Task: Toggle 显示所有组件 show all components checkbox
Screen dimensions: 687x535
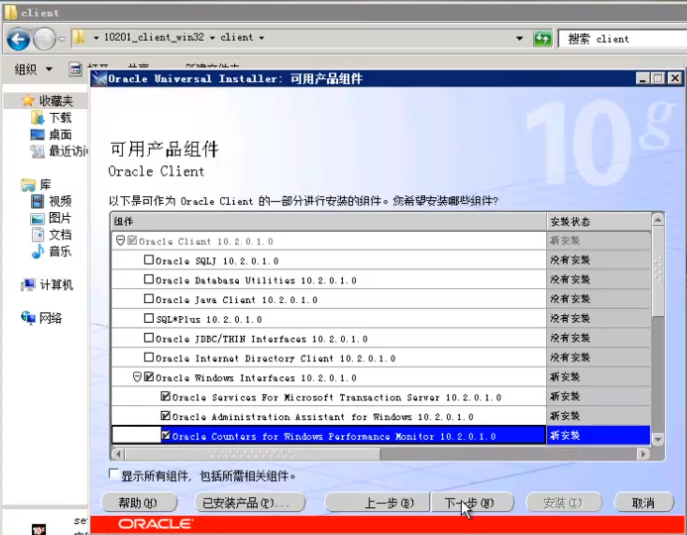Action: pyautogui.click(x=114, y=474)
